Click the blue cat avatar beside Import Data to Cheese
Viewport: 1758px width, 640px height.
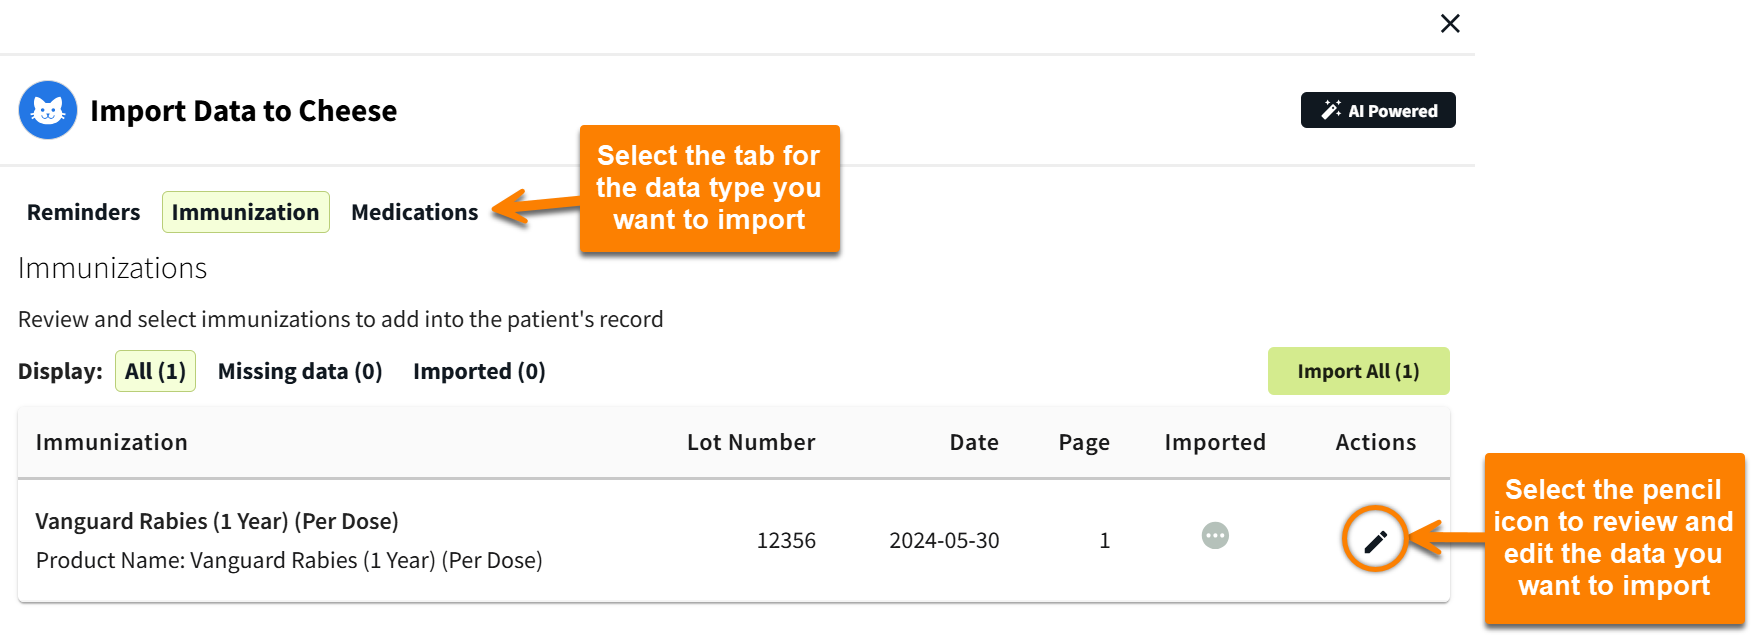point(47,110)
